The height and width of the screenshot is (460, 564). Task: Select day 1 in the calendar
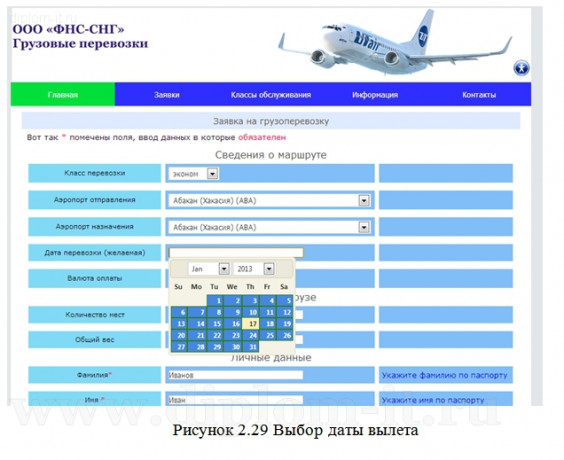pos(215,301)
